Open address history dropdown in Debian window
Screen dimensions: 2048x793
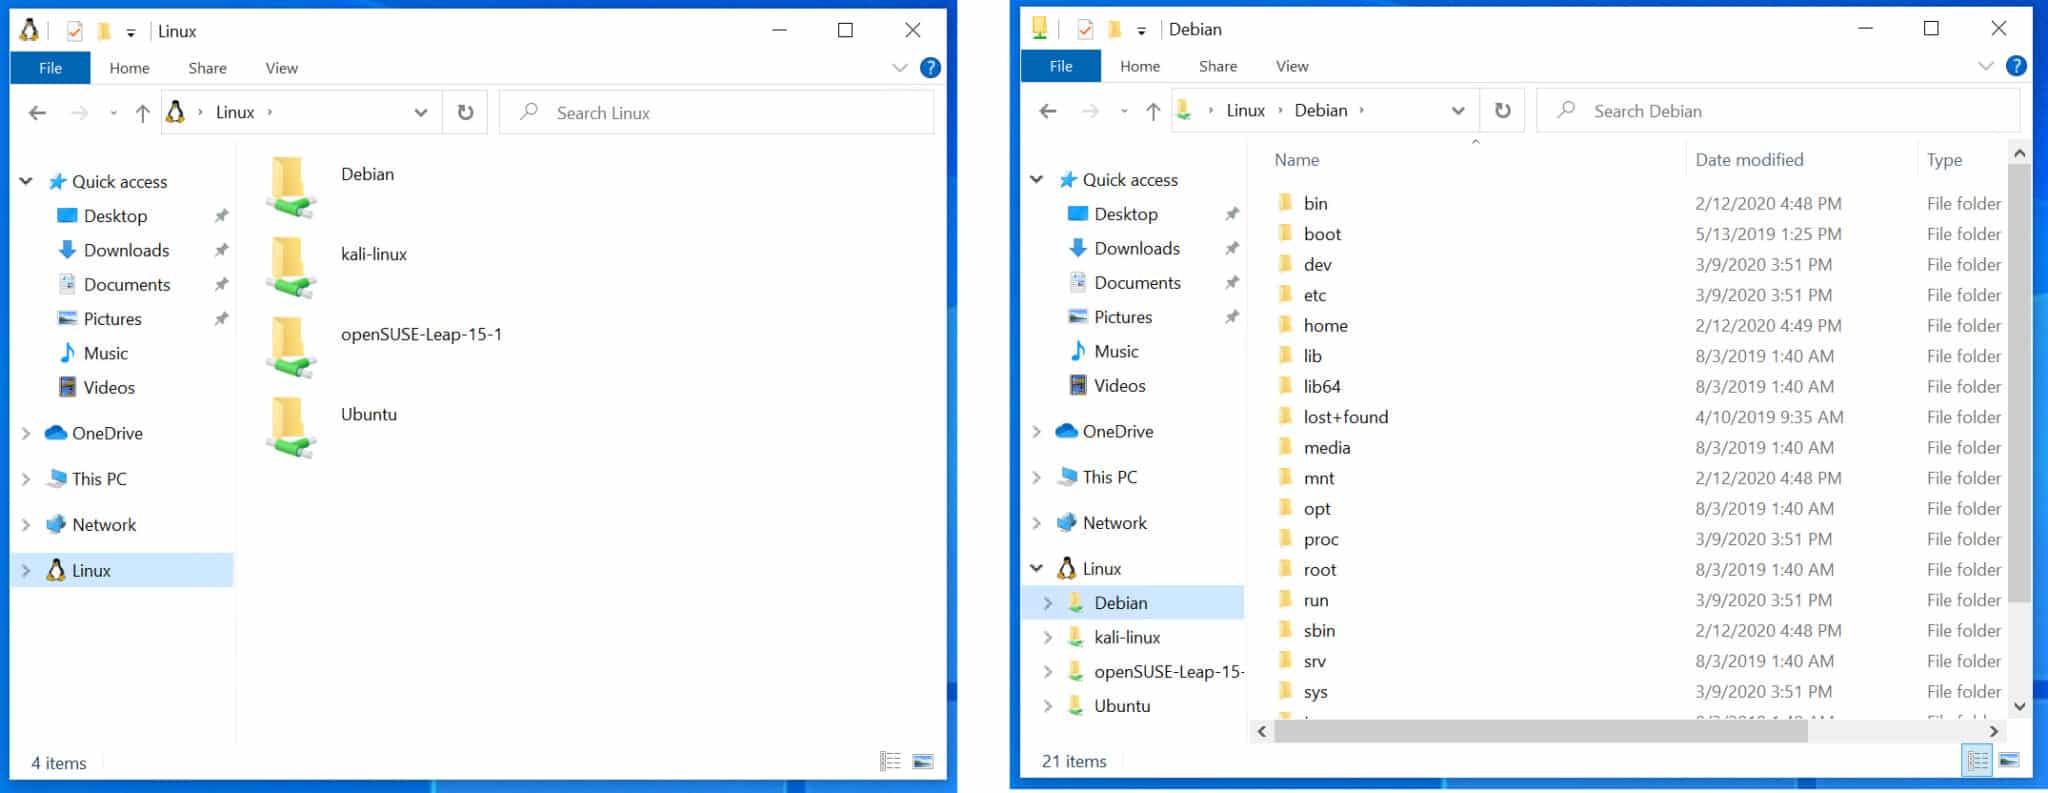pyautogui.click(x=1458, y=111)
